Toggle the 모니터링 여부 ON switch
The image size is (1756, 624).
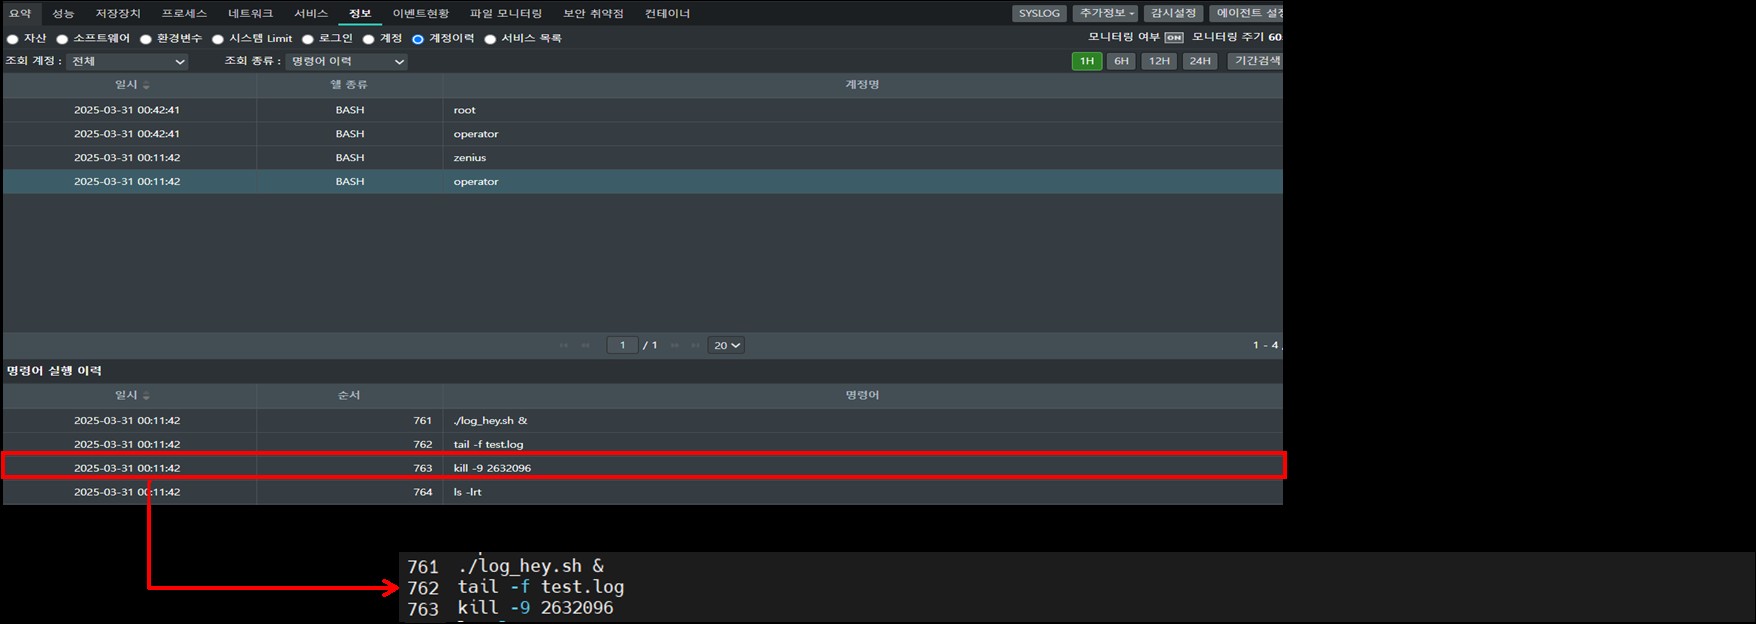point(1174,38)
